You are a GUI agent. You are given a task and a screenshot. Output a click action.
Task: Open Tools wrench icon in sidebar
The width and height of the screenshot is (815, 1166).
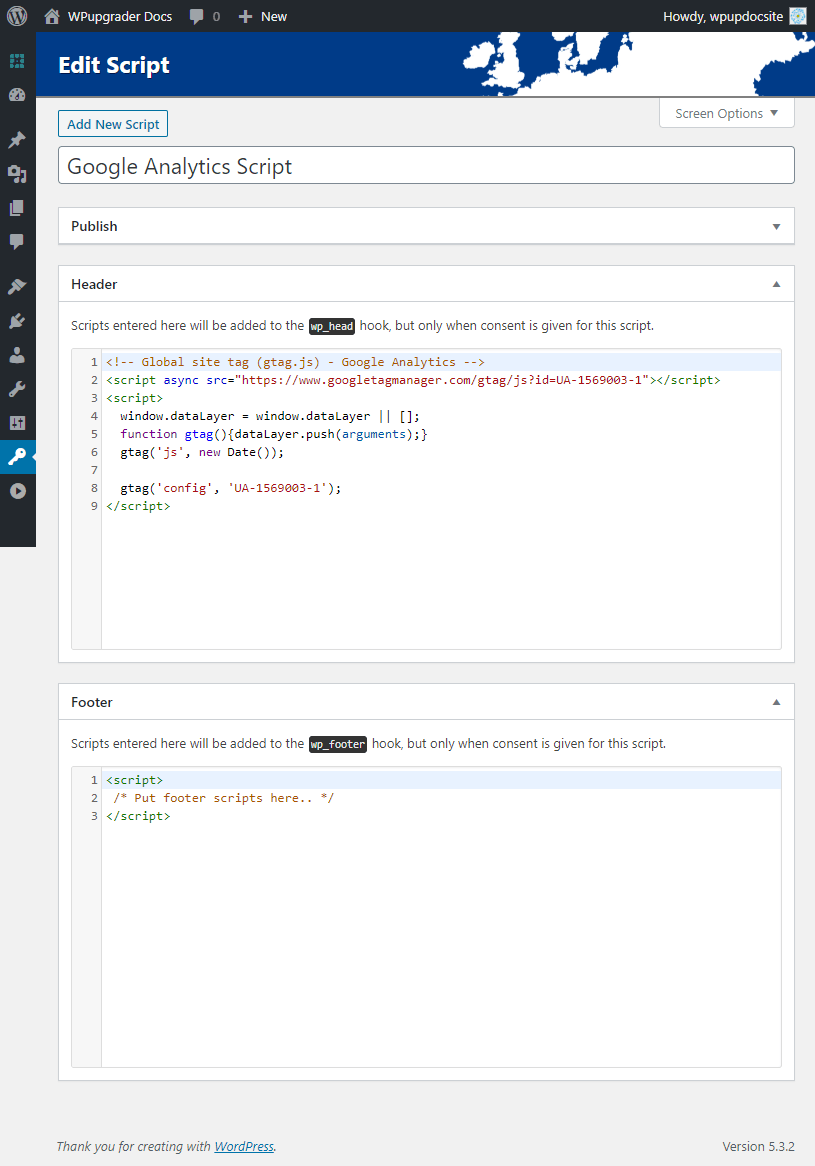pyautogui.click(x=17, y=389)
